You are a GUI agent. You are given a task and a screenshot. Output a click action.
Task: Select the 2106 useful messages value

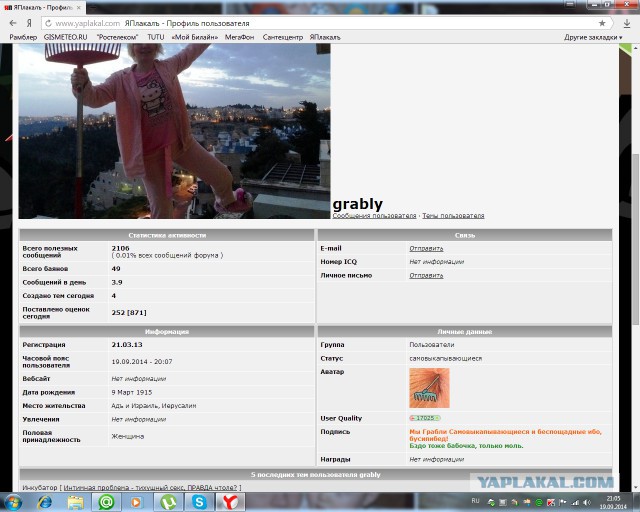(120, 248)
